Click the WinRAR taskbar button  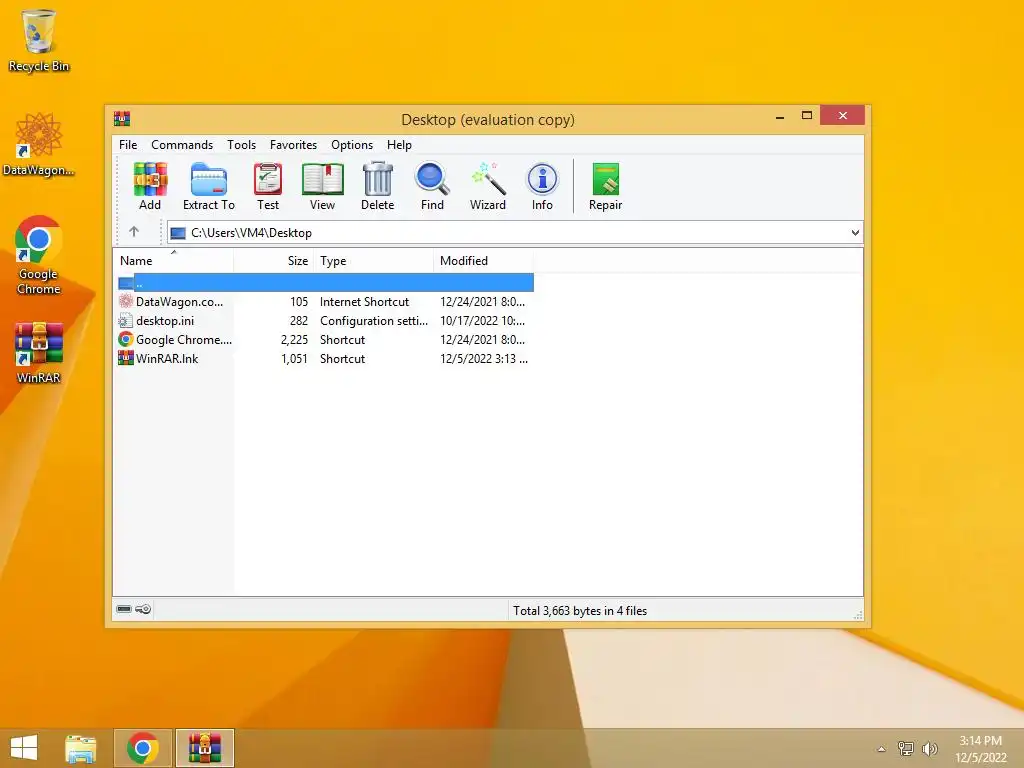point(204,748)
